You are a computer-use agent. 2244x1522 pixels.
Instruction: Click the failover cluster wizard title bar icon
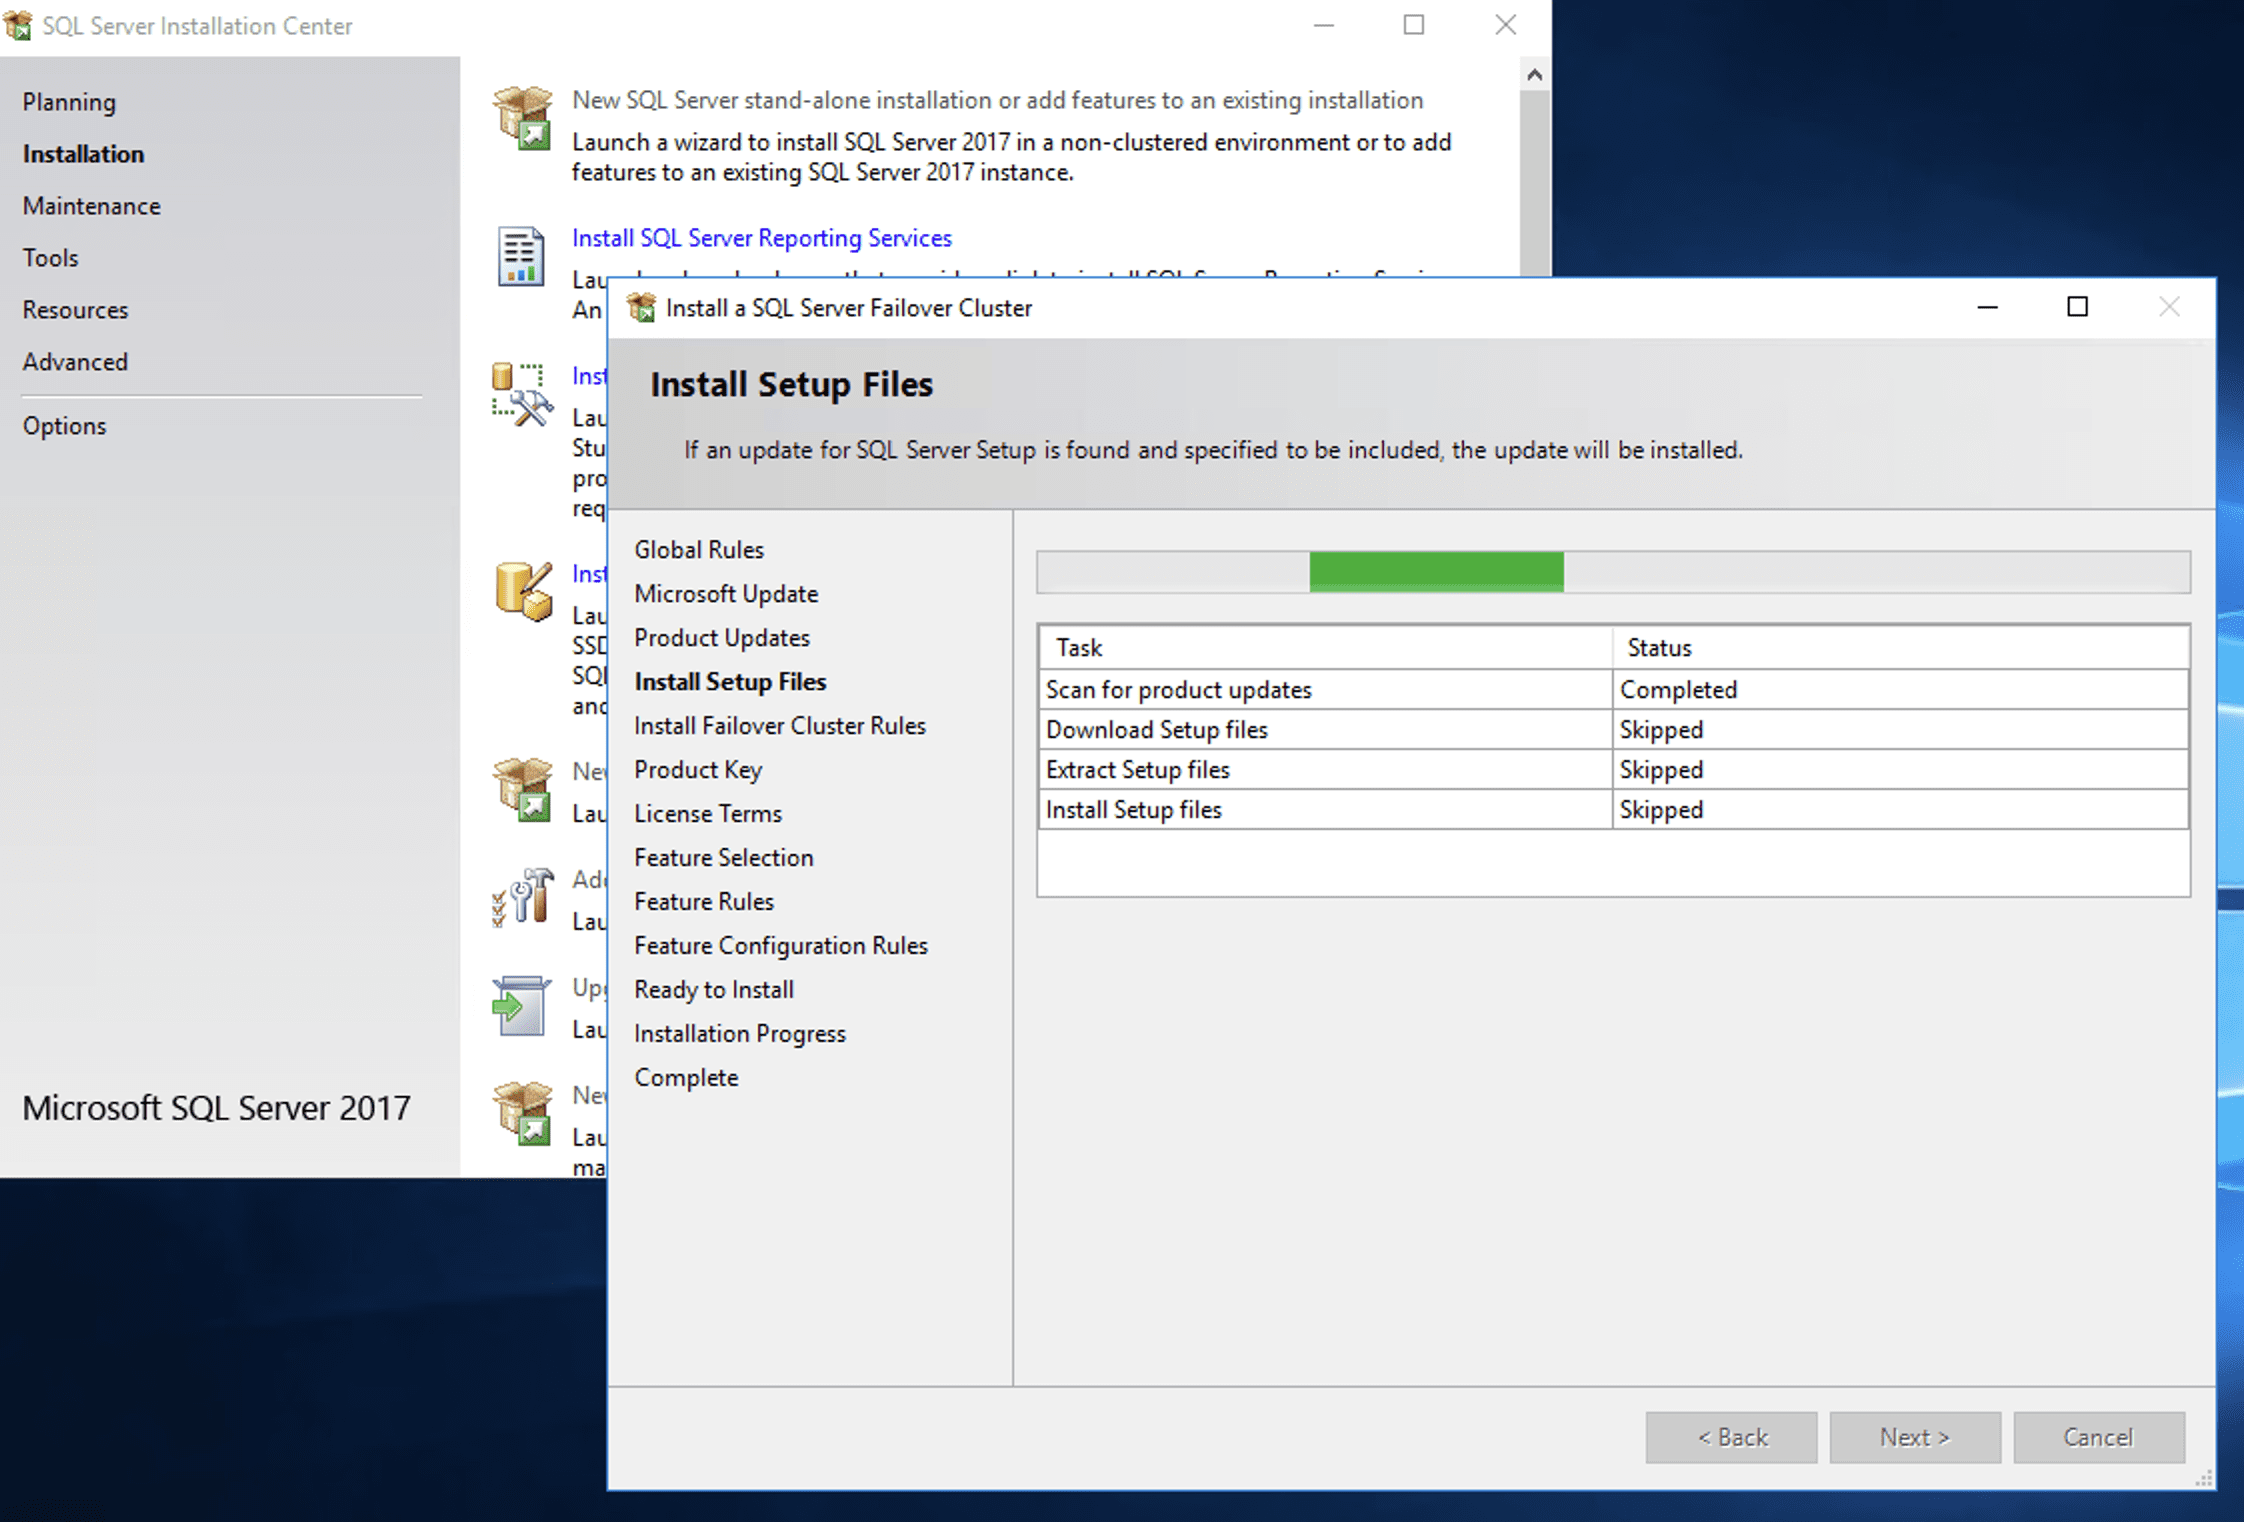point(641,307)
